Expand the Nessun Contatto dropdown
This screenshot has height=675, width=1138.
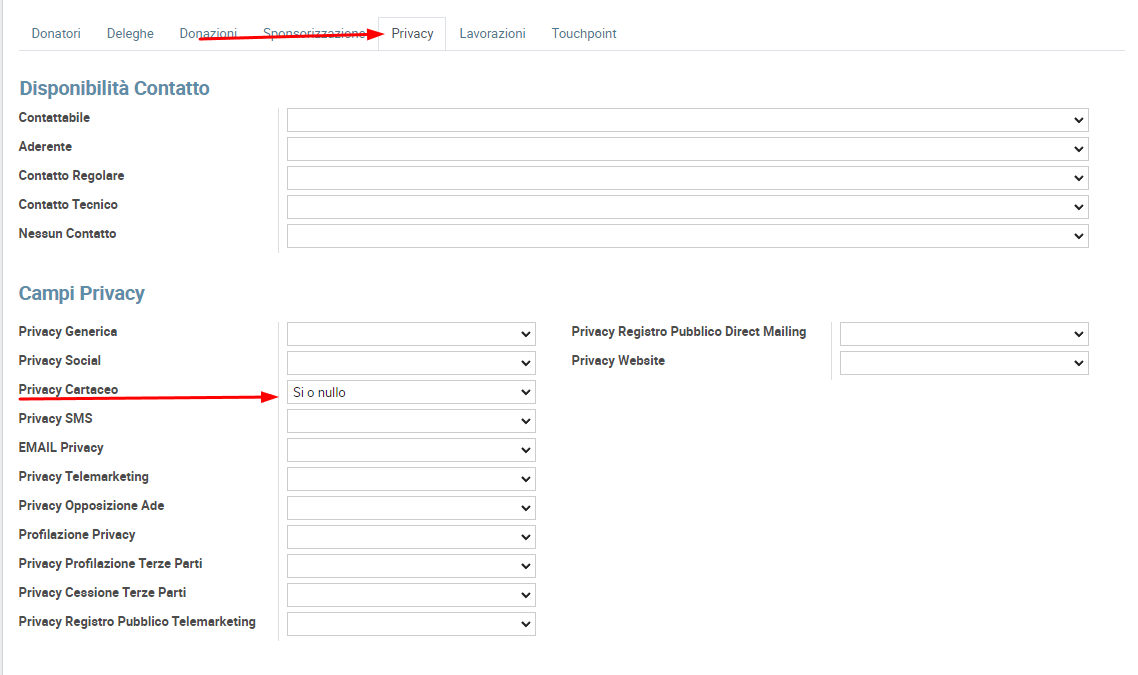pyautogui.click(x=687, y=236)
